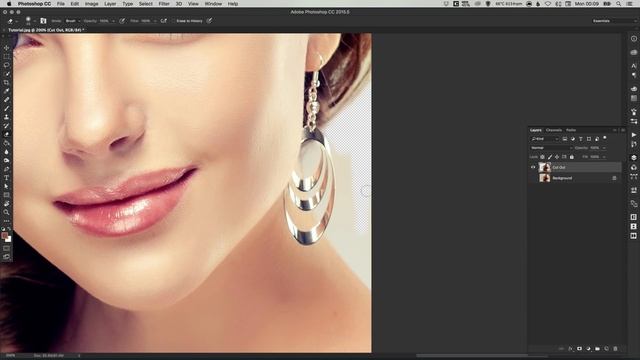The width and height of the screenshot is (640, 360).
Task: Select the Lasso tool
Action: point(7,65)
